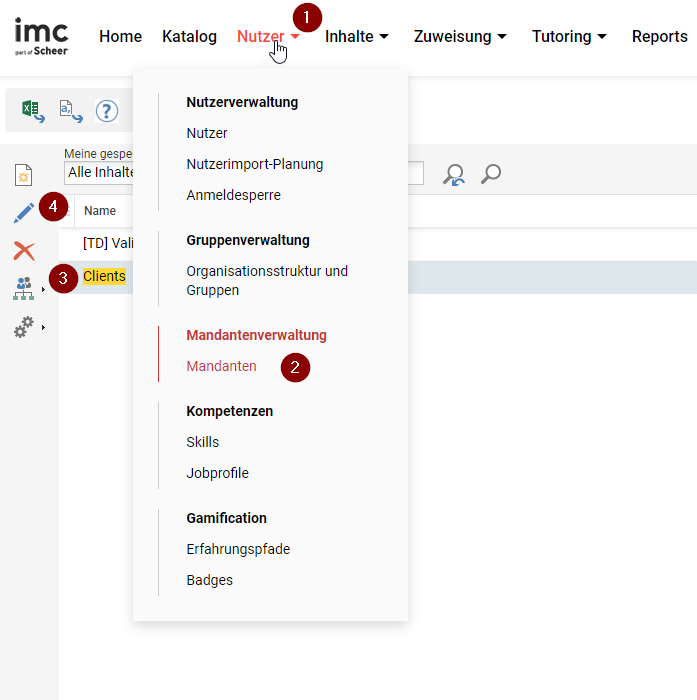Choose Organisationsstruktur und Gruppen menu entry
The width and height of the screenshot is (697, 700).
(x=266, y=281)
